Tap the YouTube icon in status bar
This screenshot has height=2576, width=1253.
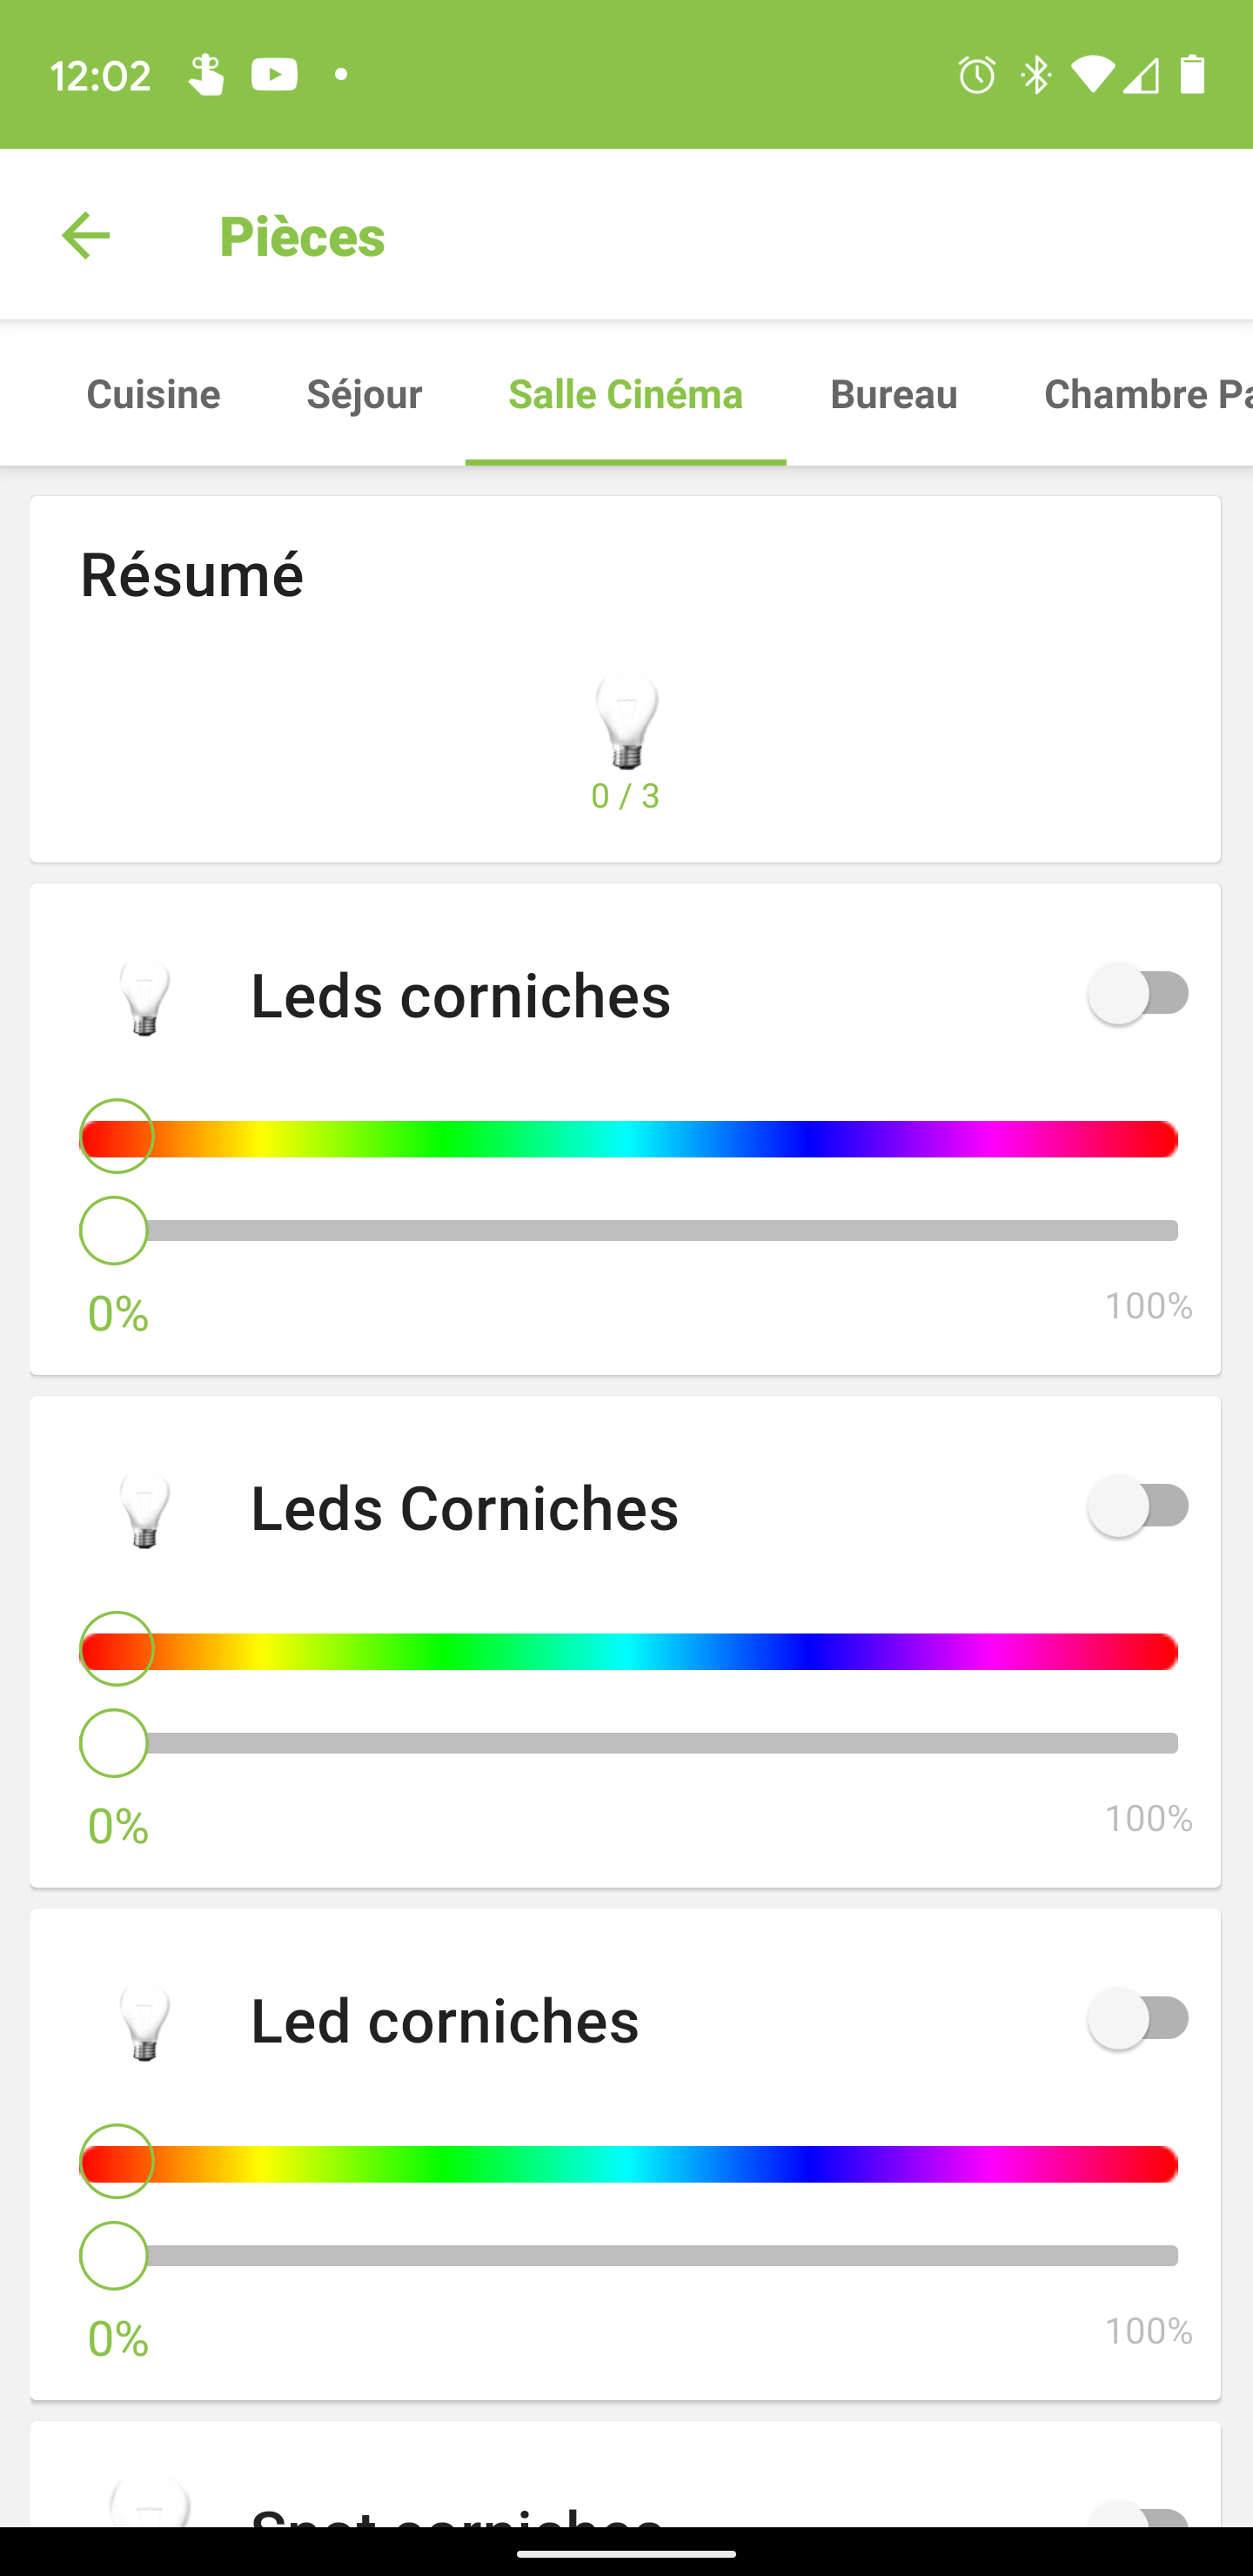pyautogui.click(x=274, y=75)
